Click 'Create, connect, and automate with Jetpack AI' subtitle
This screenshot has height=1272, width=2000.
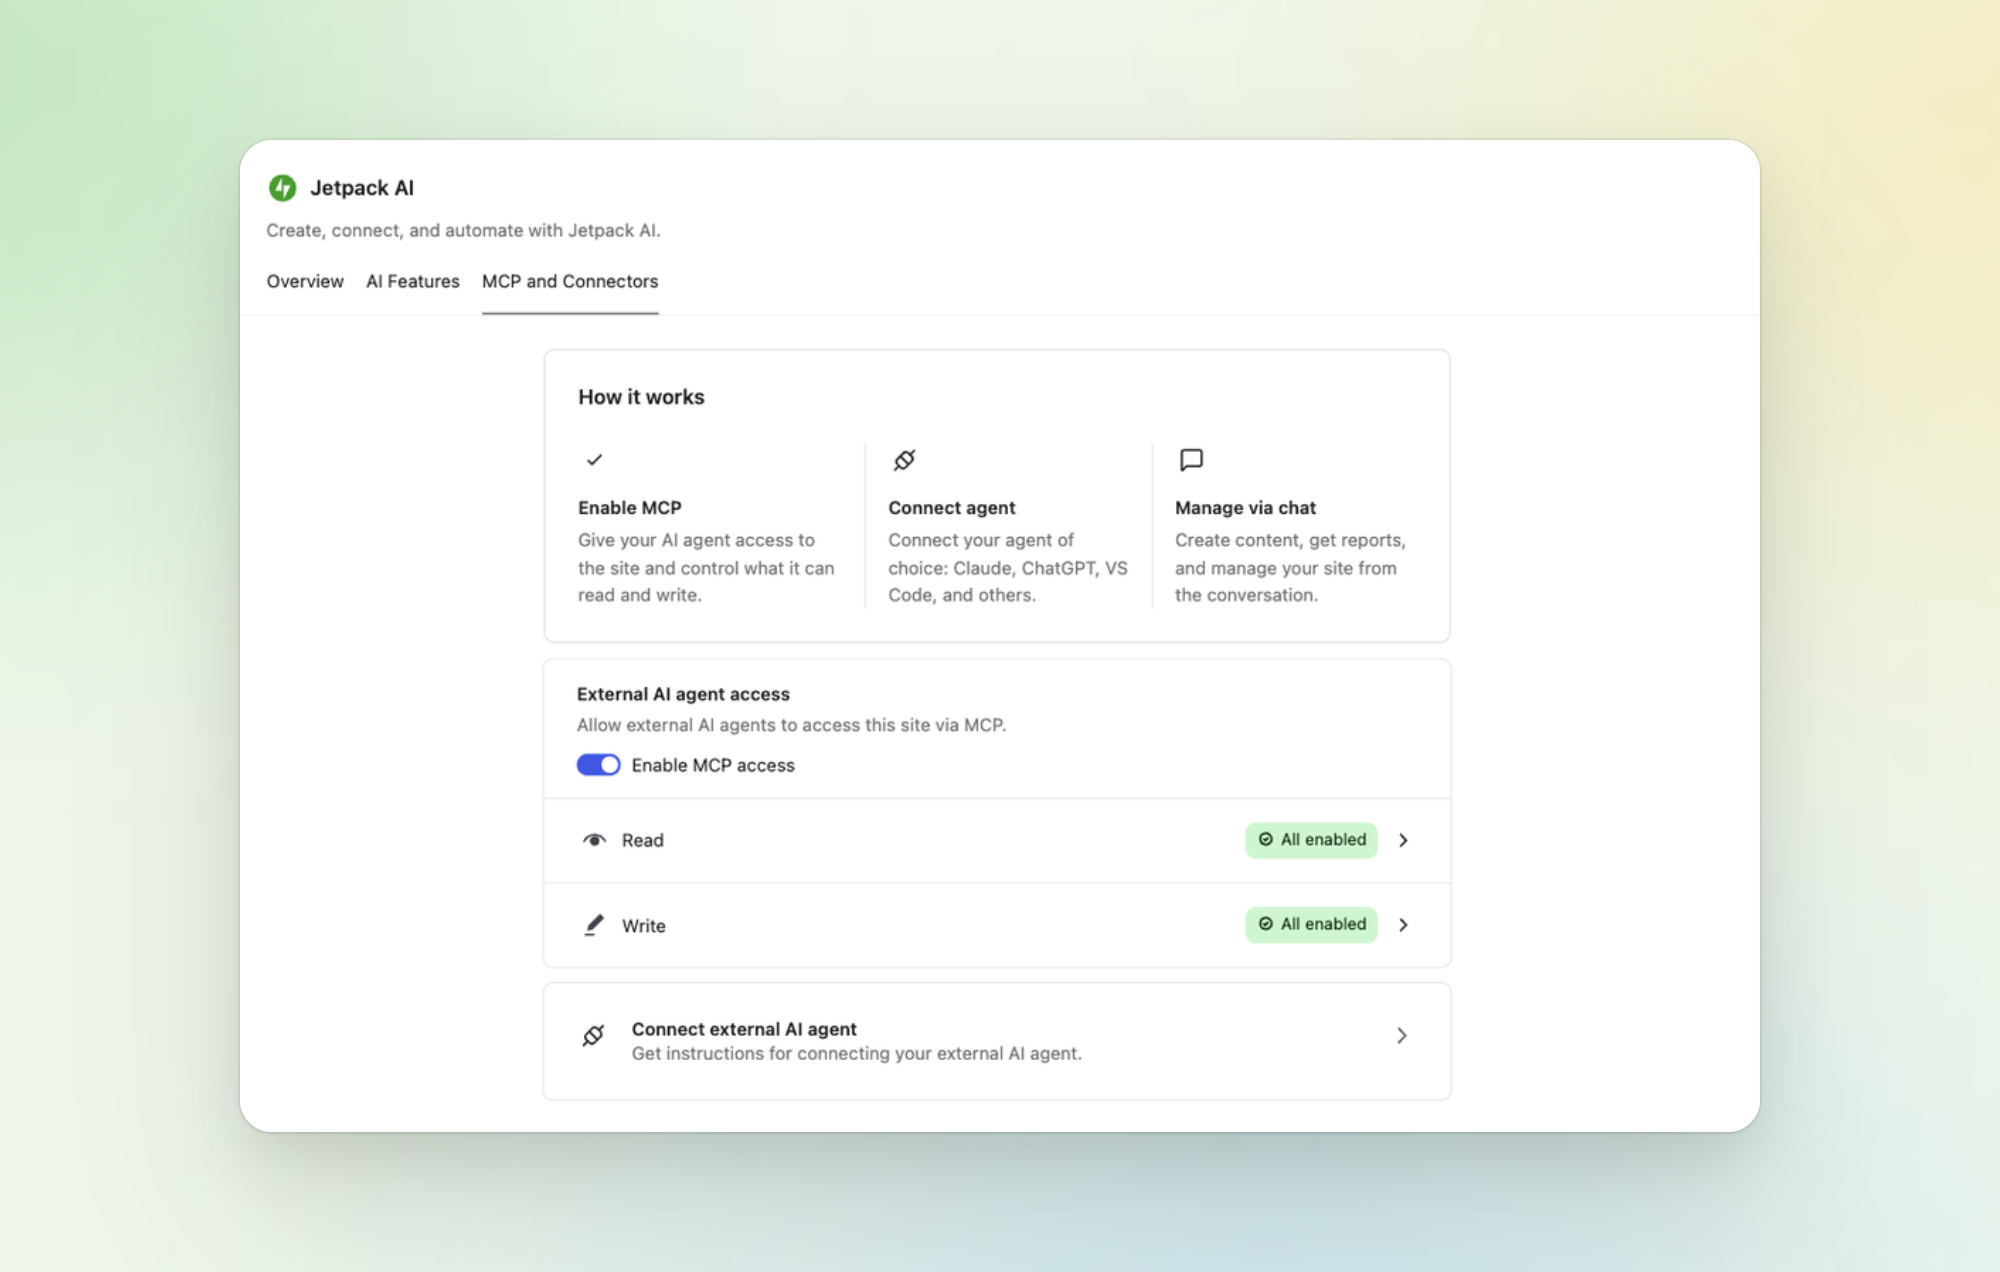[463, 231]
